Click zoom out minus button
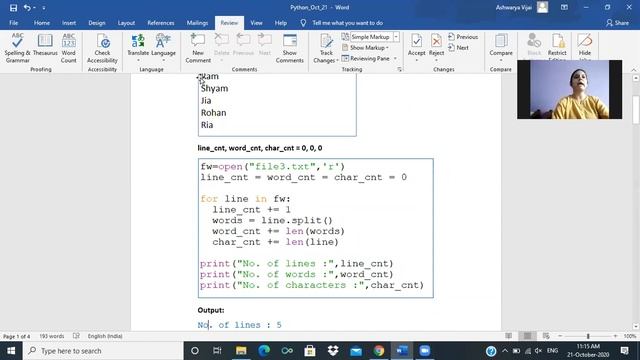Screen dimensions: 640x360 (560, 336)
